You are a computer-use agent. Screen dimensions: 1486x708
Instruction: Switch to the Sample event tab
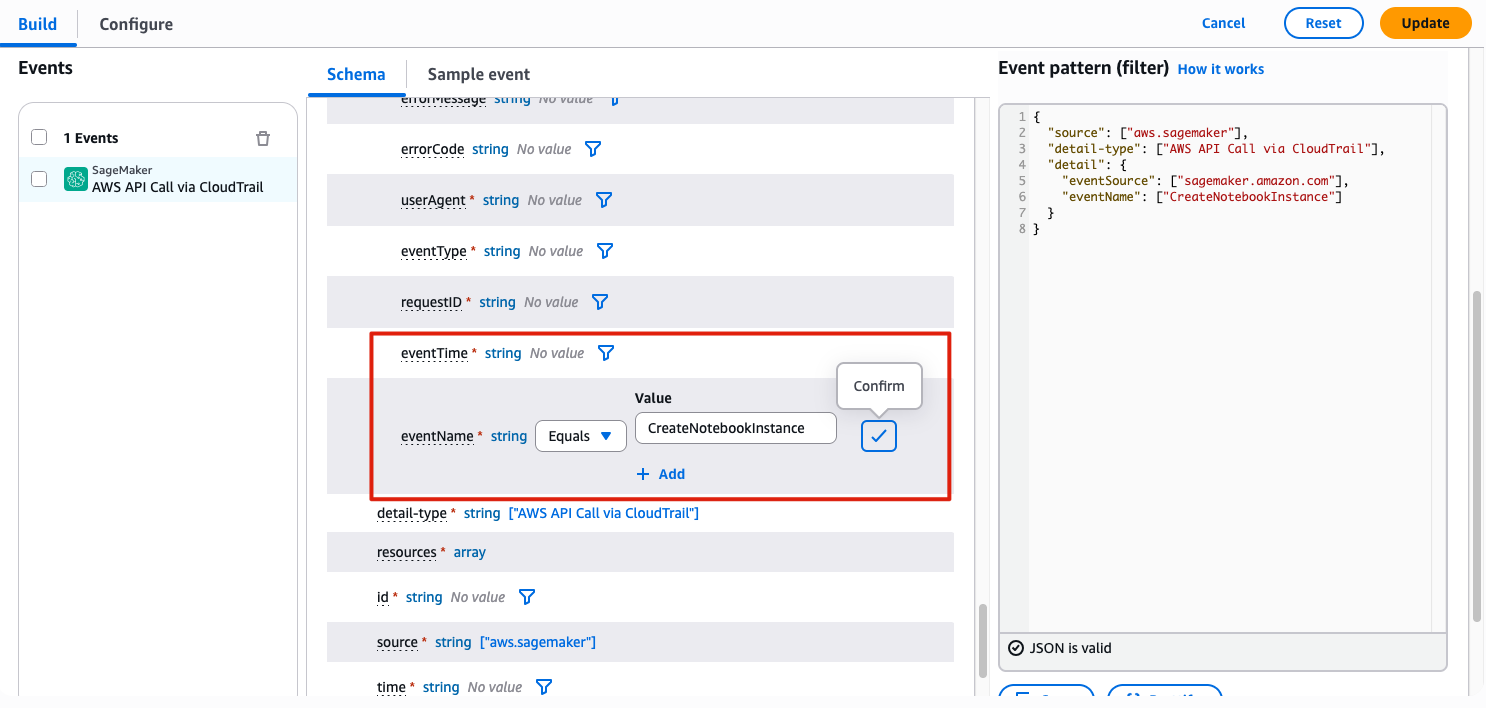click(x=478, y=74)
